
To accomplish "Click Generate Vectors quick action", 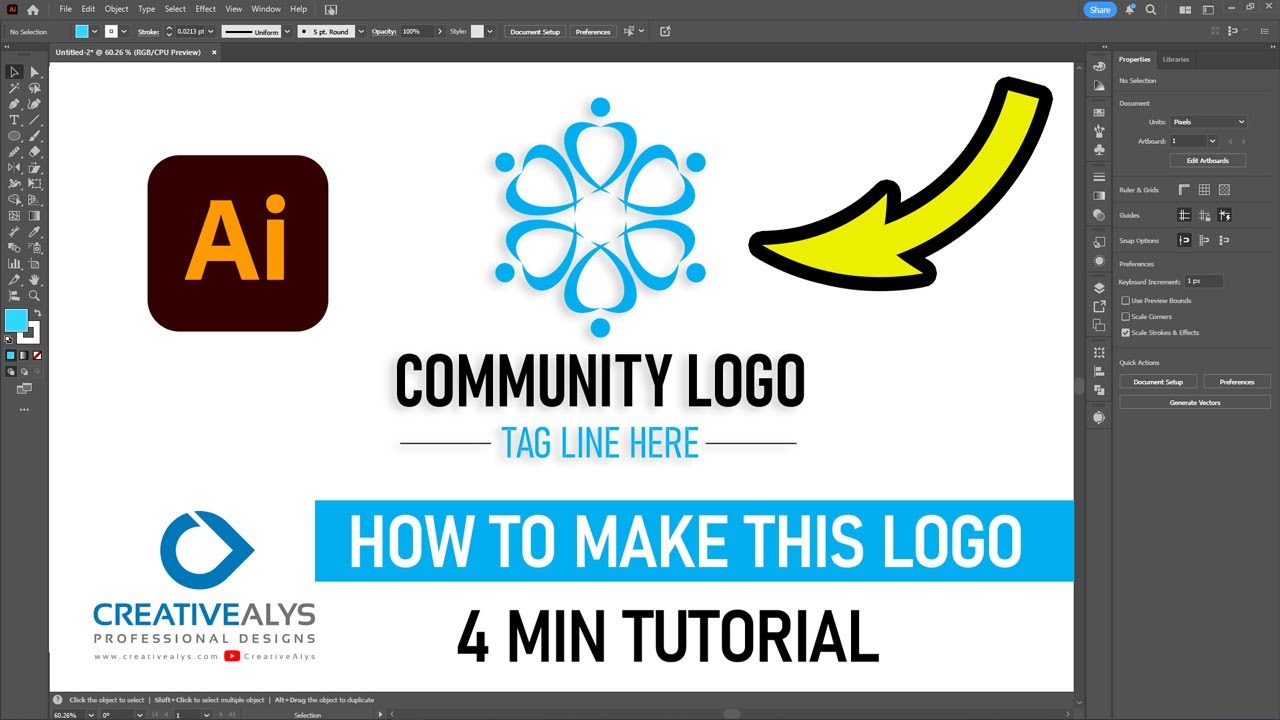I will pyautogui.click(x=1195, y=402).
